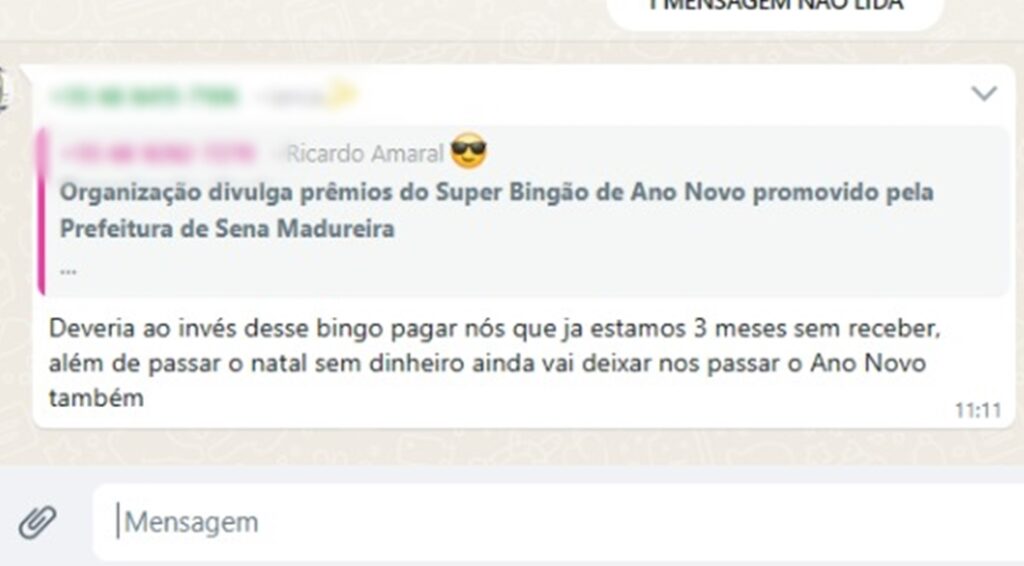
Task: Click the 1 MENSAGEM NÃO LIDA banner
Action: [x=775, y=8]
